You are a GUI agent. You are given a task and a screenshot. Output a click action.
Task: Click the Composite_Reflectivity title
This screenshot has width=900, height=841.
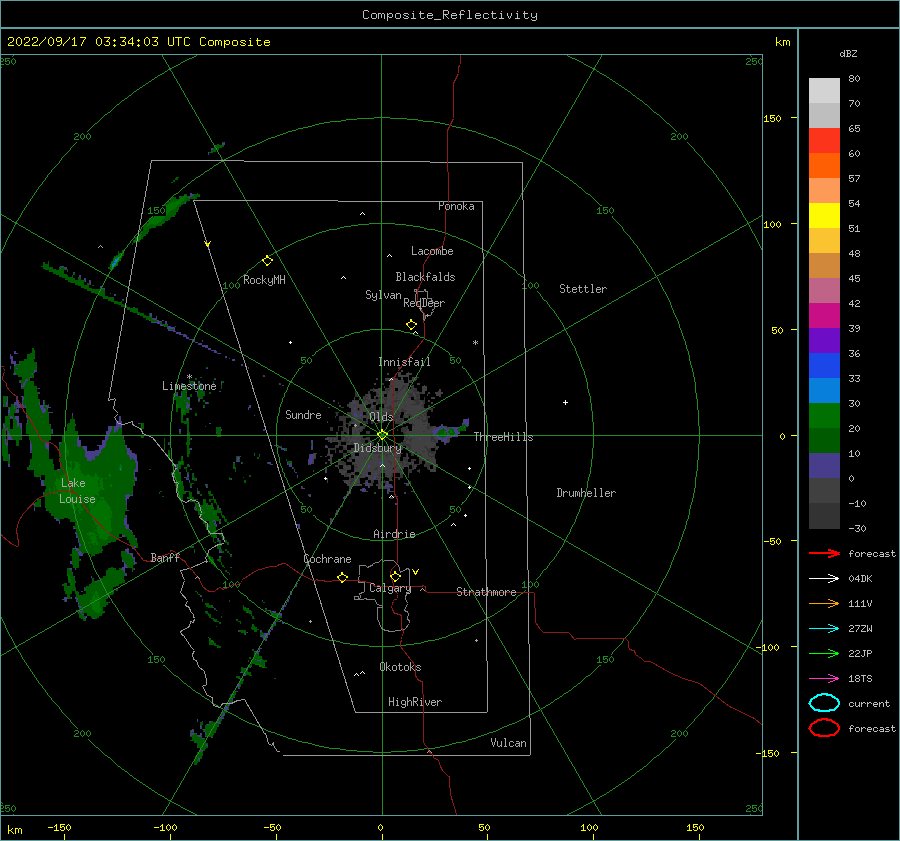coord(450,15)
